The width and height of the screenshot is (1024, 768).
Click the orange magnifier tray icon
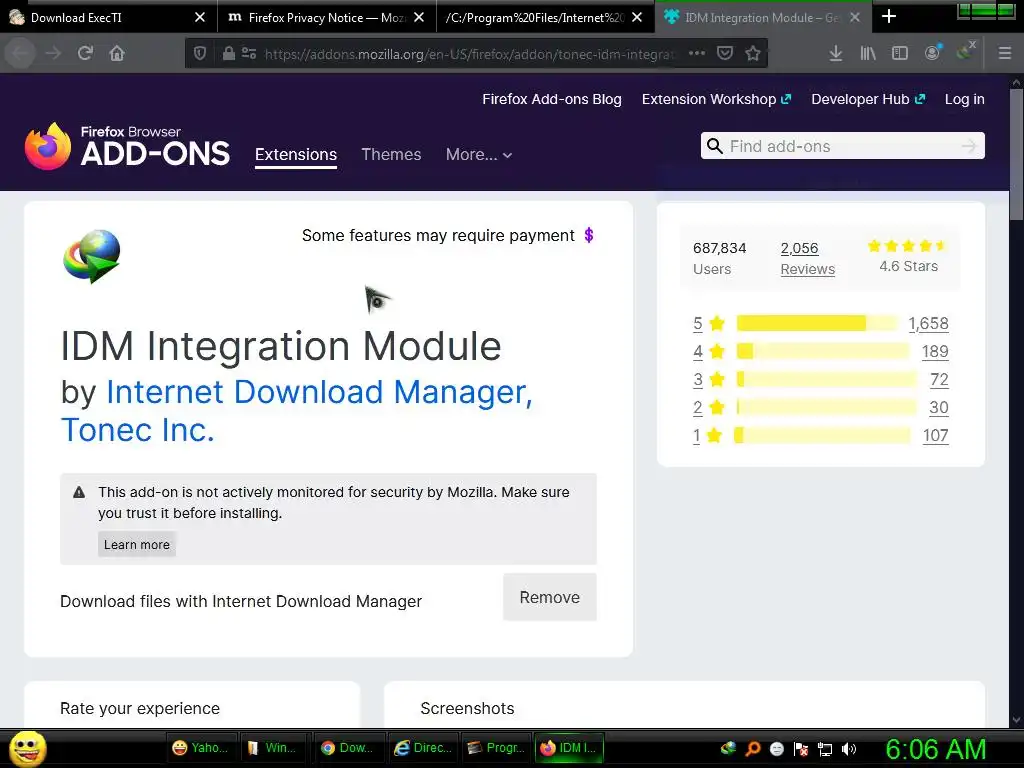point(752,749)
